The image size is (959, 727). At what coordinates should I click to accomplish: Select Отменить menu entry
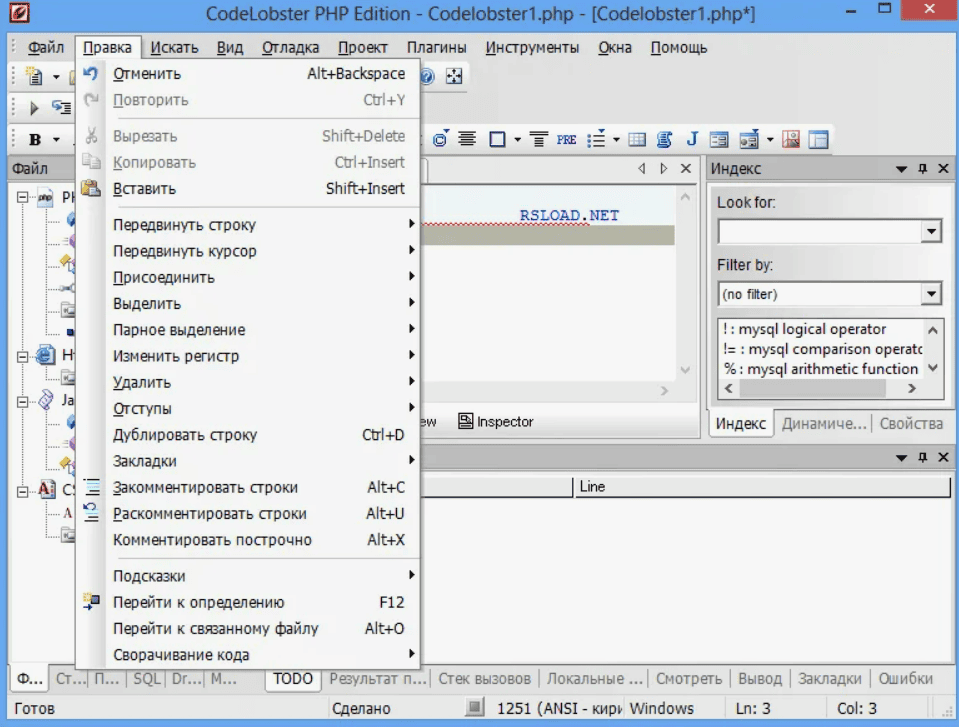(x=248, y=73)
